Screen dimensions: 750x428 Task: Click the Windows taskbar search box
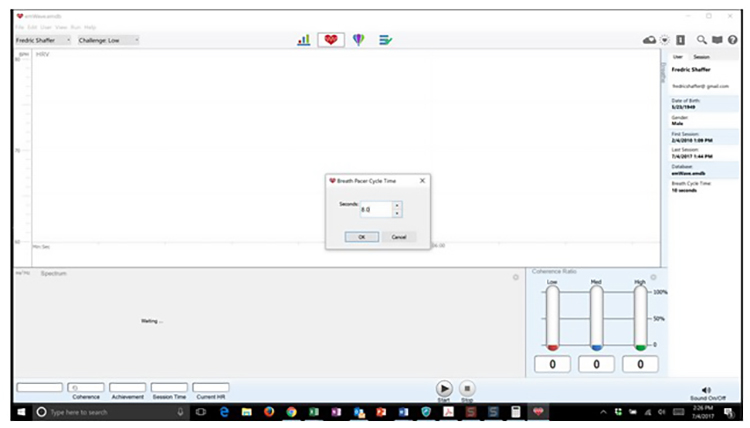click(110, 411)
